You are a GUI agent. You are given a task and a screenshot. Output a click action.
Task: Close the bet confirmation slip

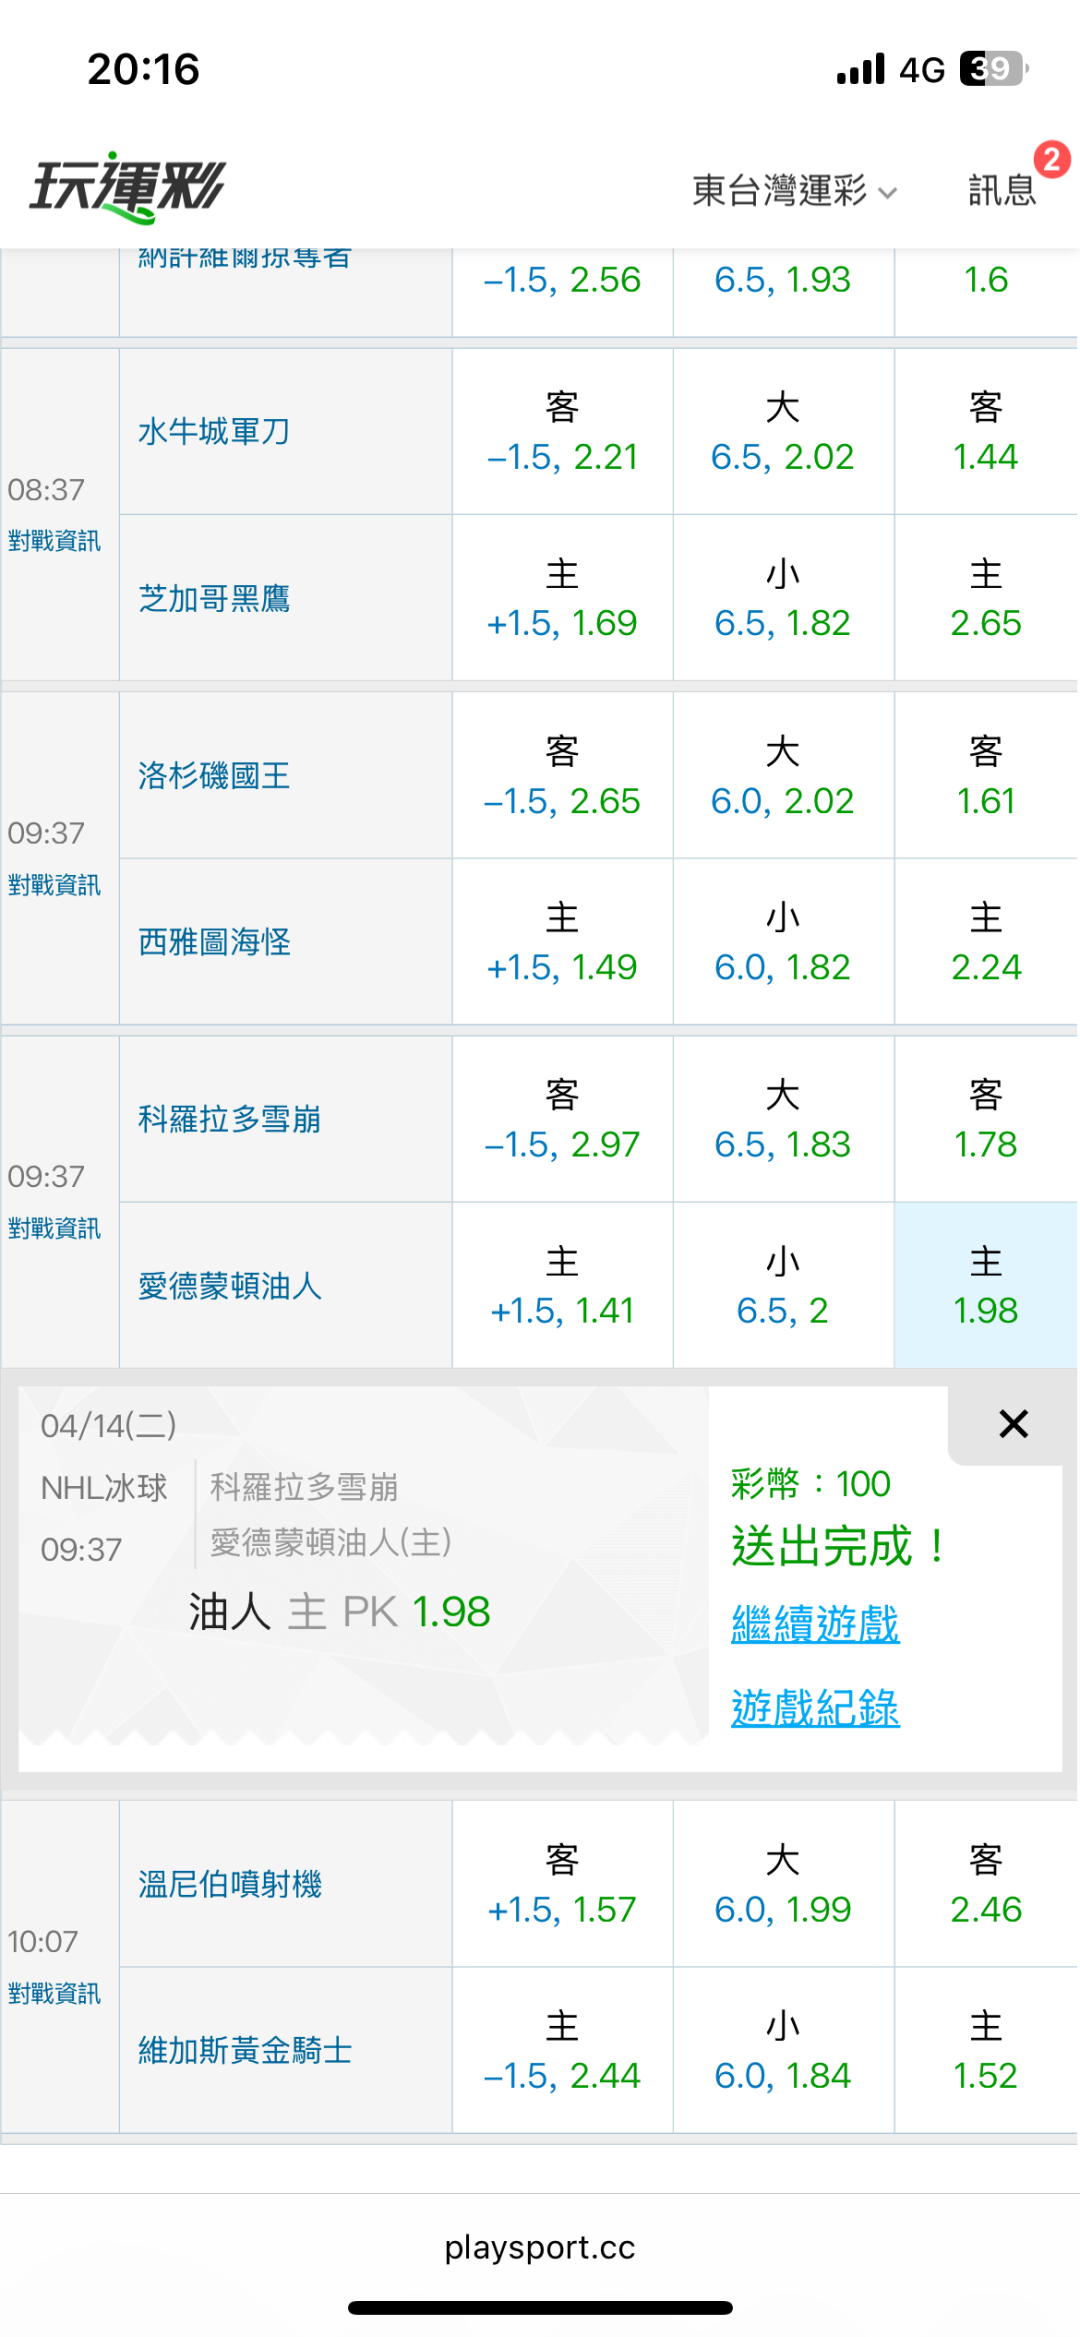click(x=1013, y=1424)
